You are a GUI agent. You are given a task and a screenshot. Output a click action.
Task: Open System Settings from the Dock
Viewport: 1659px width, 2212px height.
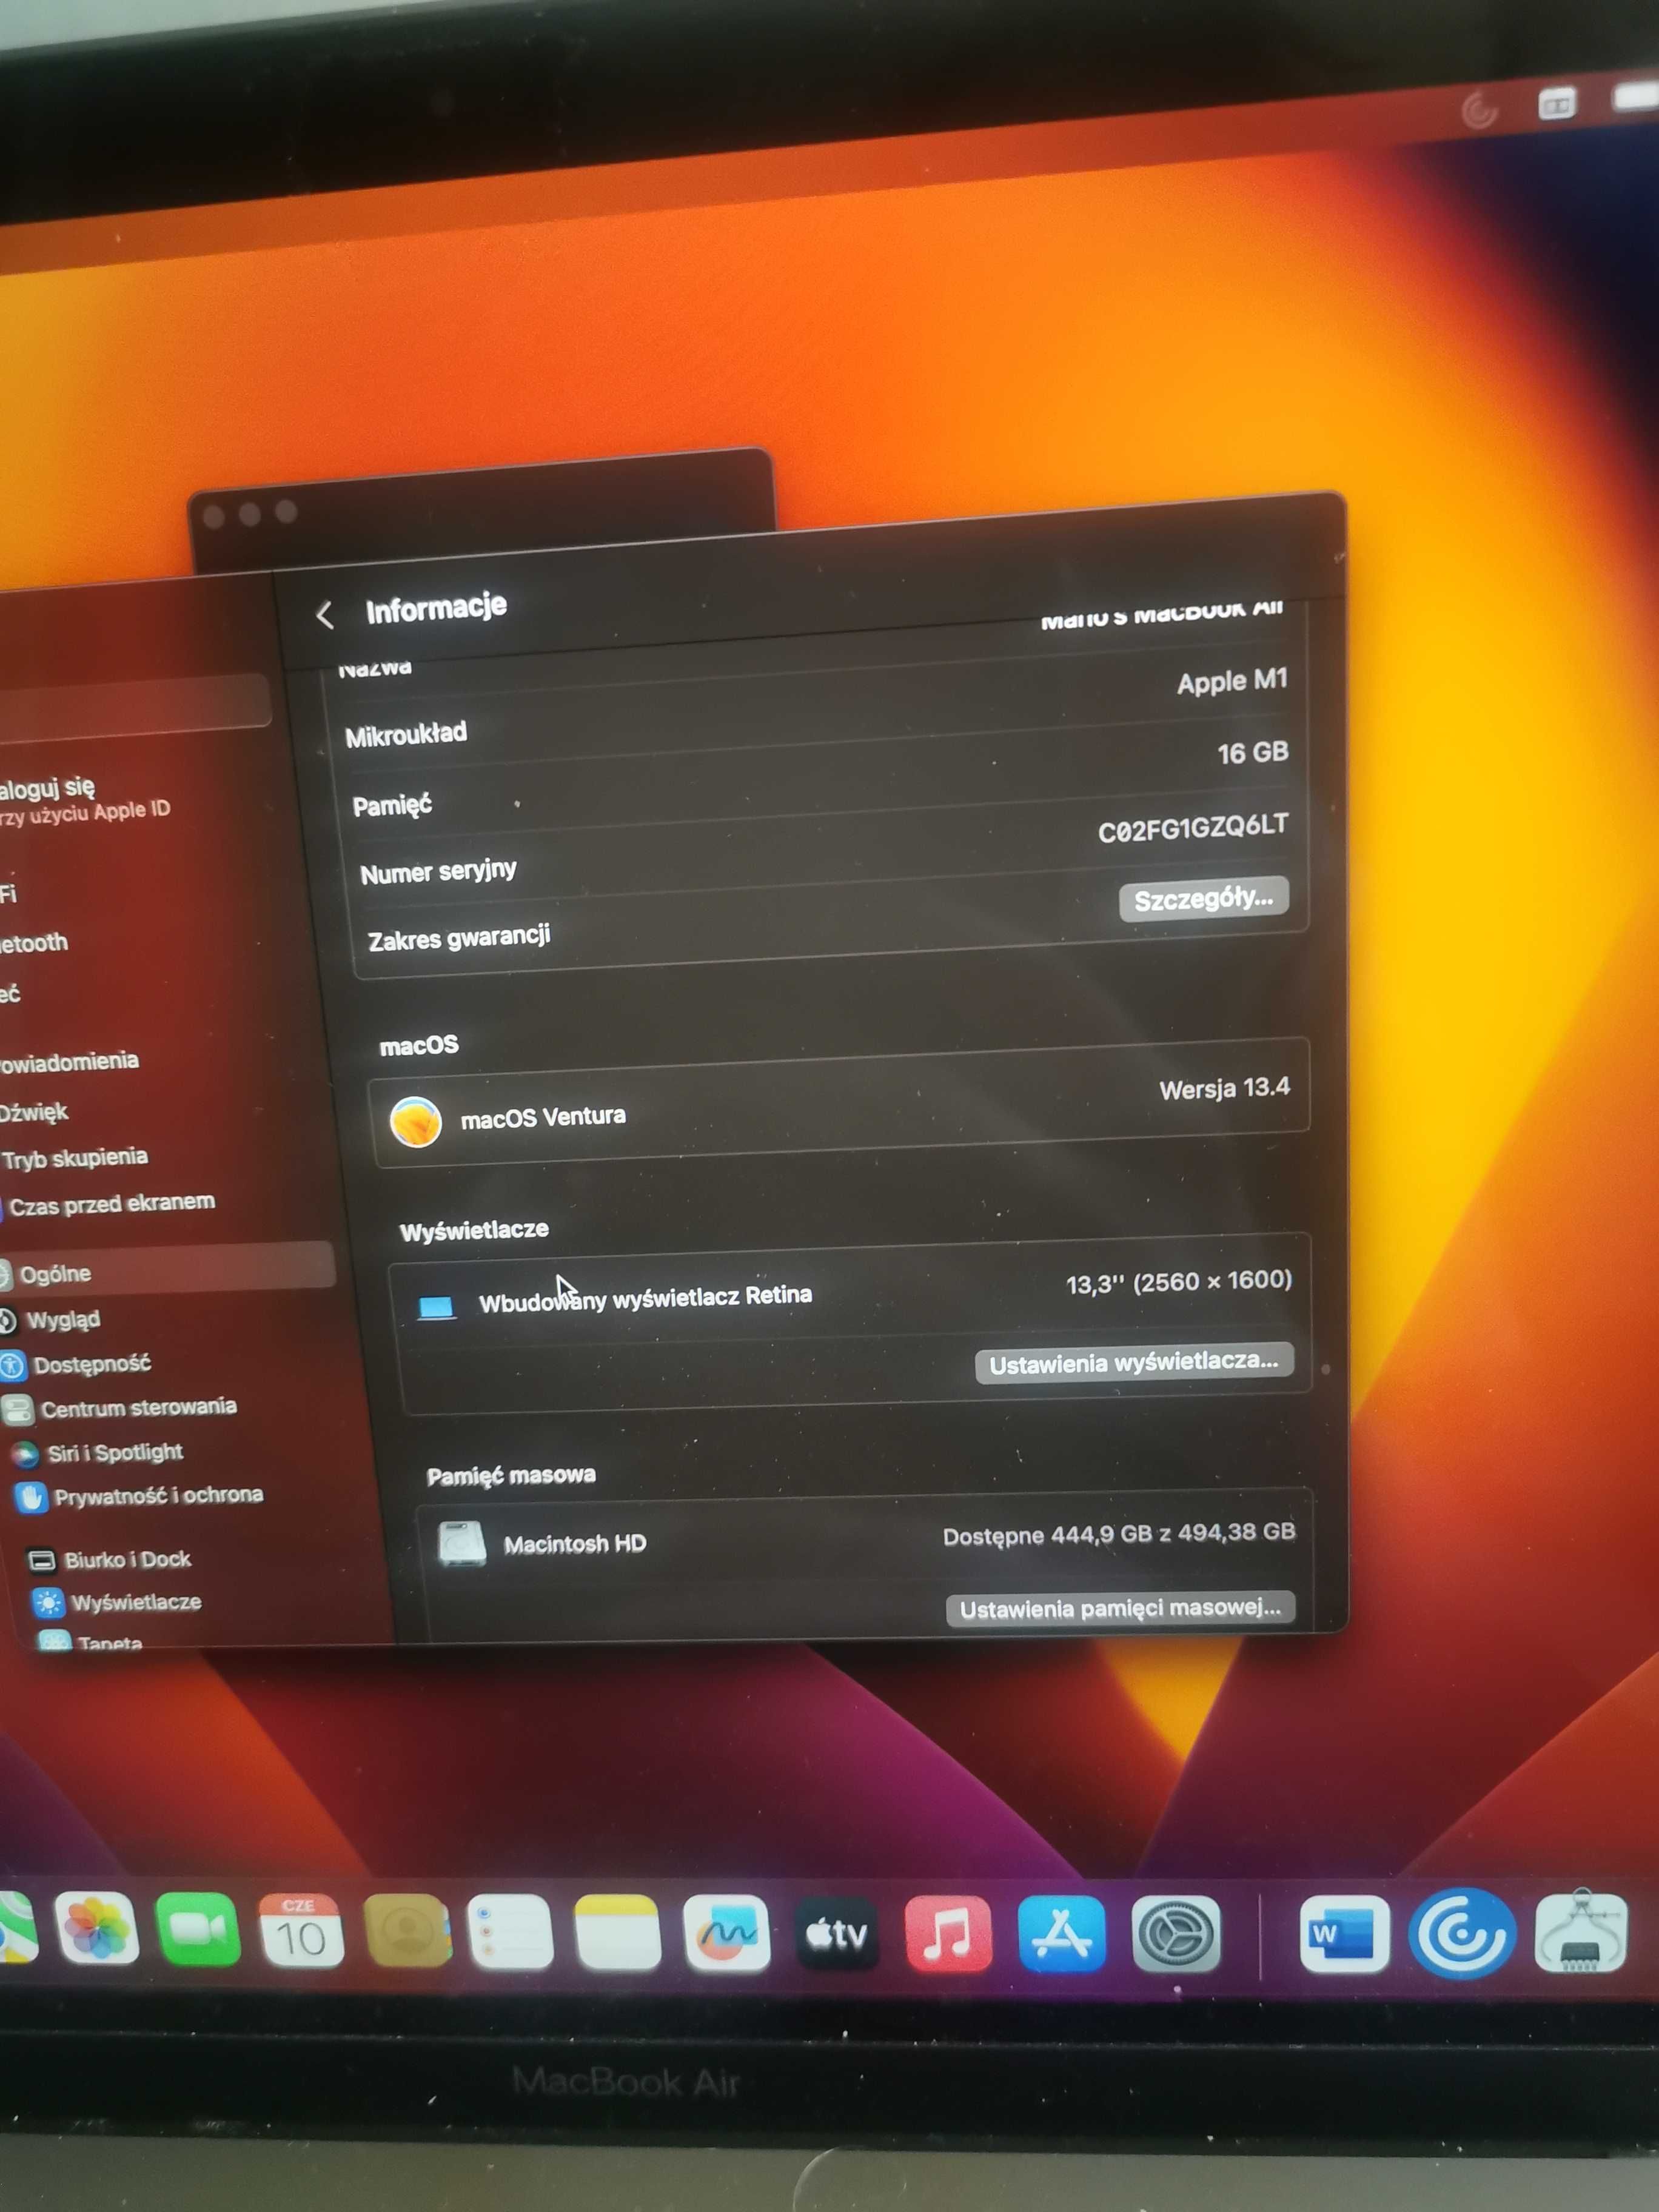tap(1176, 1934)
